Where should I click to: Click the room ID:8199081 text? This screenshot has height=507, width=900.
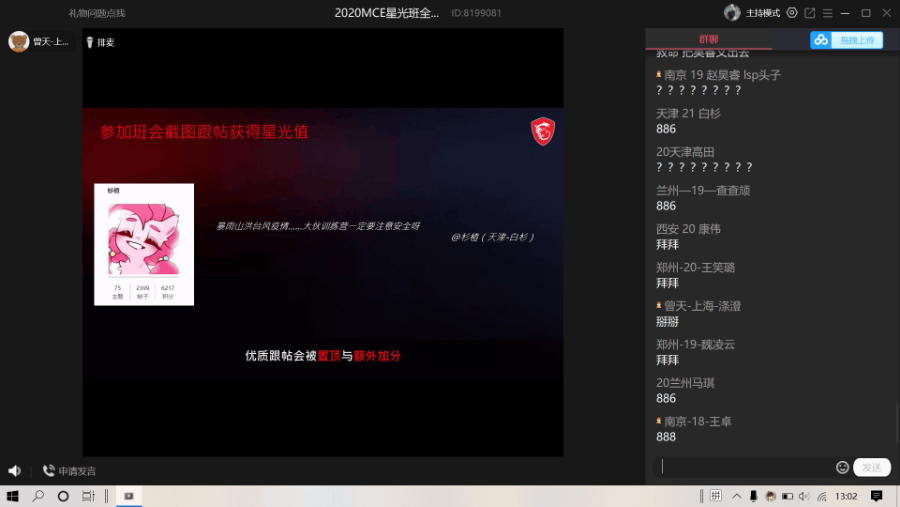point(476,13)
